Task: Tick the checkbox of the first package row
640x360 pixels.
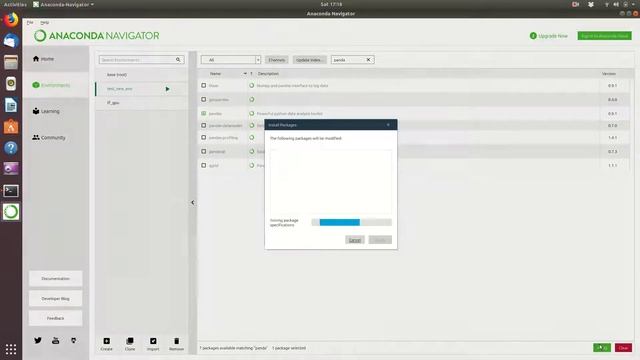Action: click(204, 86)
